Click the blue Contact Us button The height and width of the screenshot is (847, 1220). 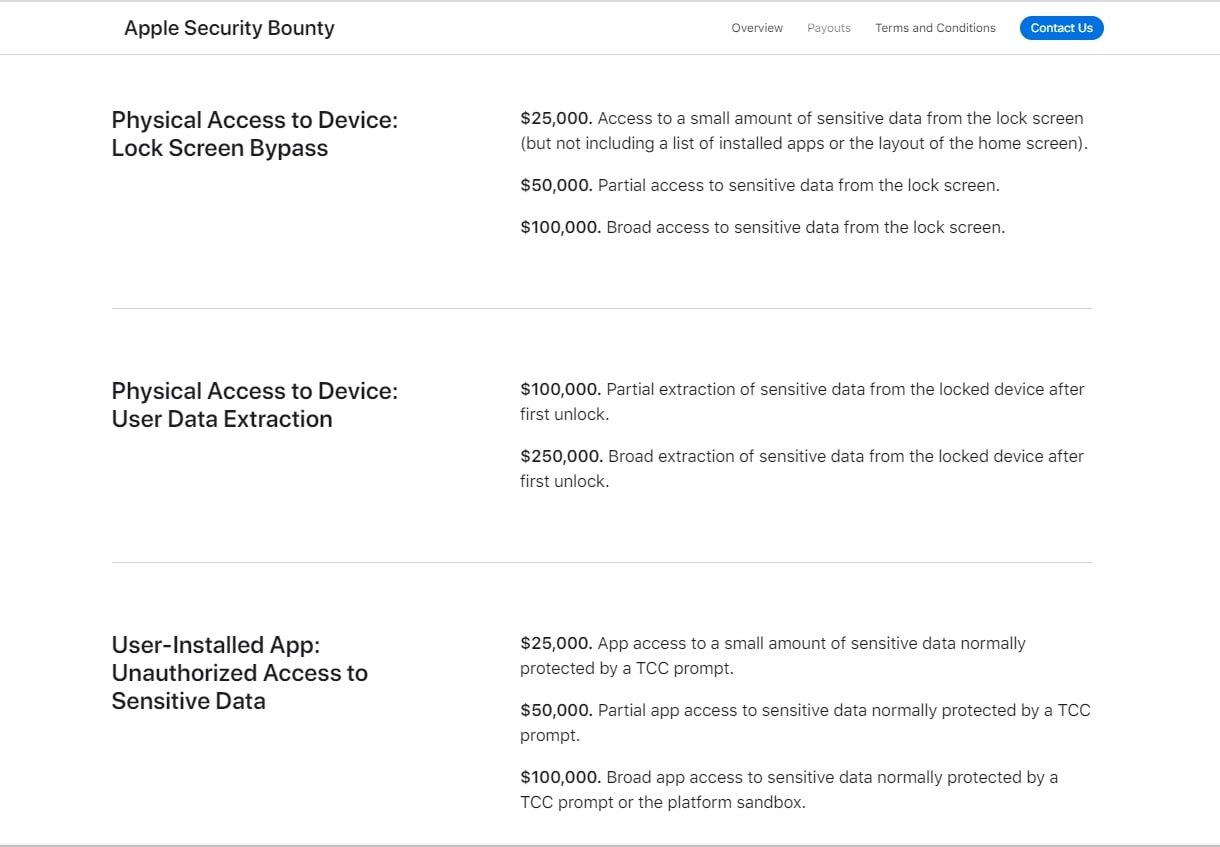tap(1061, 28)
